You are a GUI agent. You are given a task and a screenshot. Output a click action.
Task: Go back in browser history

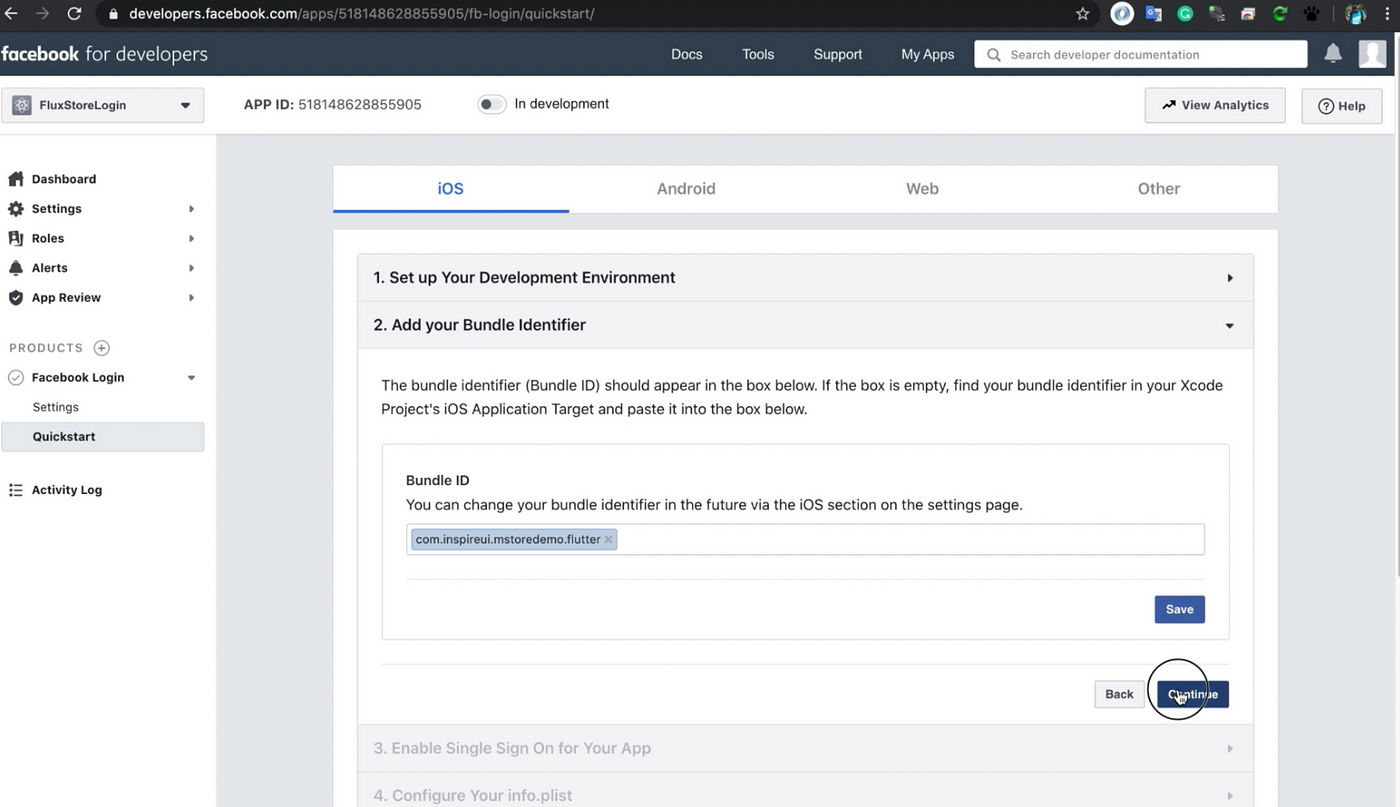click(x=11, y=14)
